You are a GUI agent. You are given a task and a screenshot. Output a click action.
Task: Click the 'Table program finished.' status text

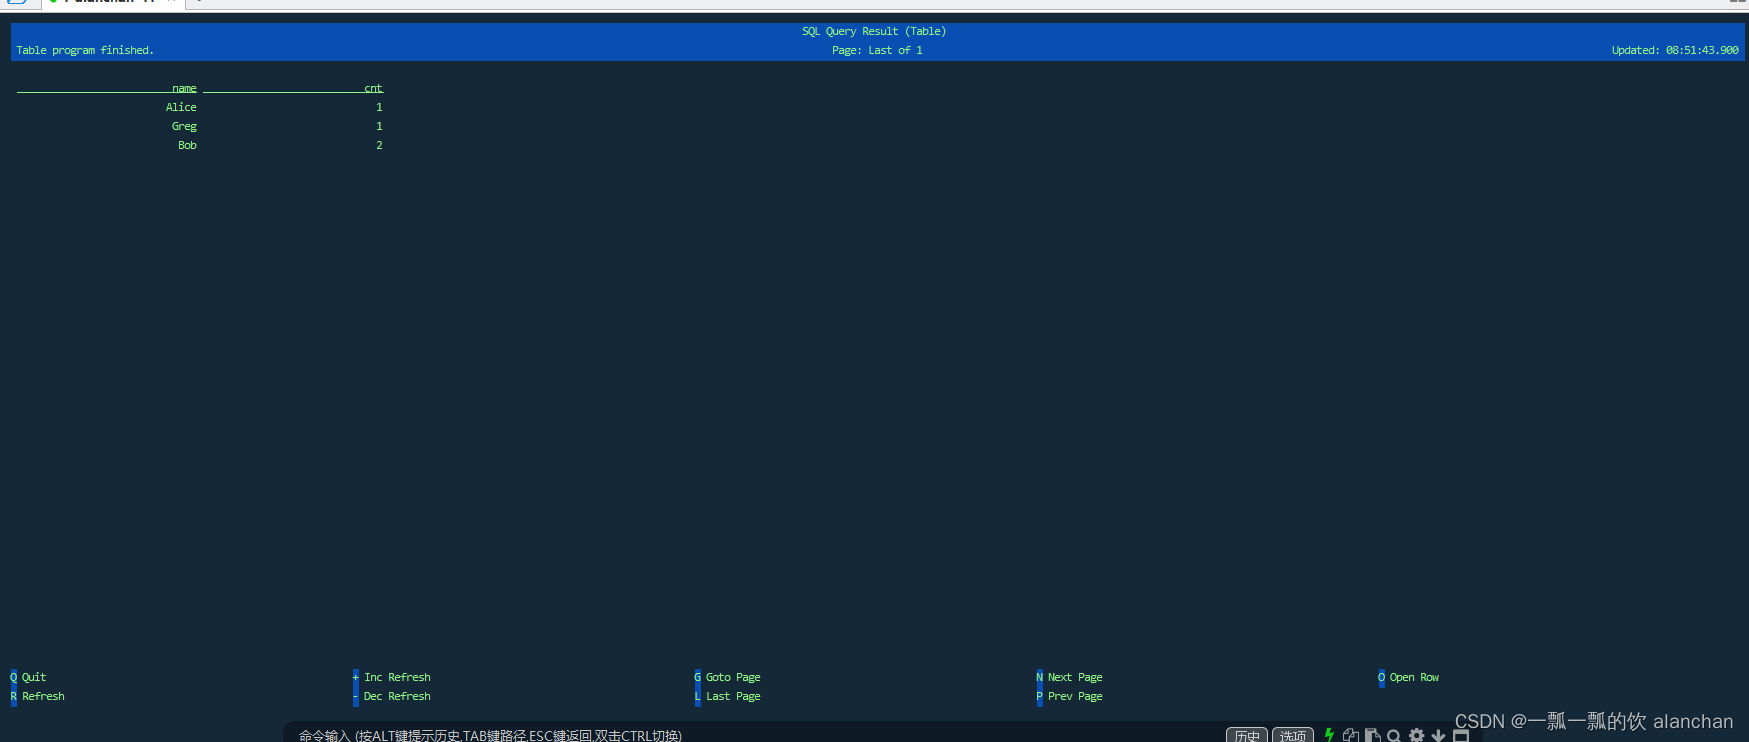point(85,50)
